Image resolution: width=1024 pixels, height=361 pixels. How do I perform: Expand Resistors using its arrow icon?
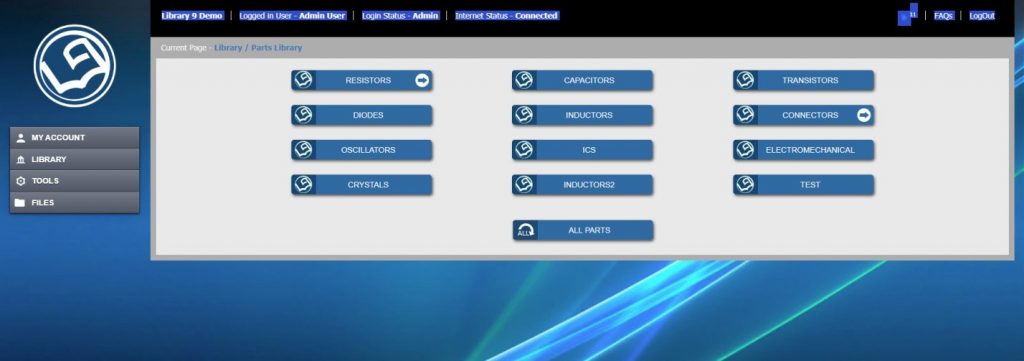pos(422,80)
